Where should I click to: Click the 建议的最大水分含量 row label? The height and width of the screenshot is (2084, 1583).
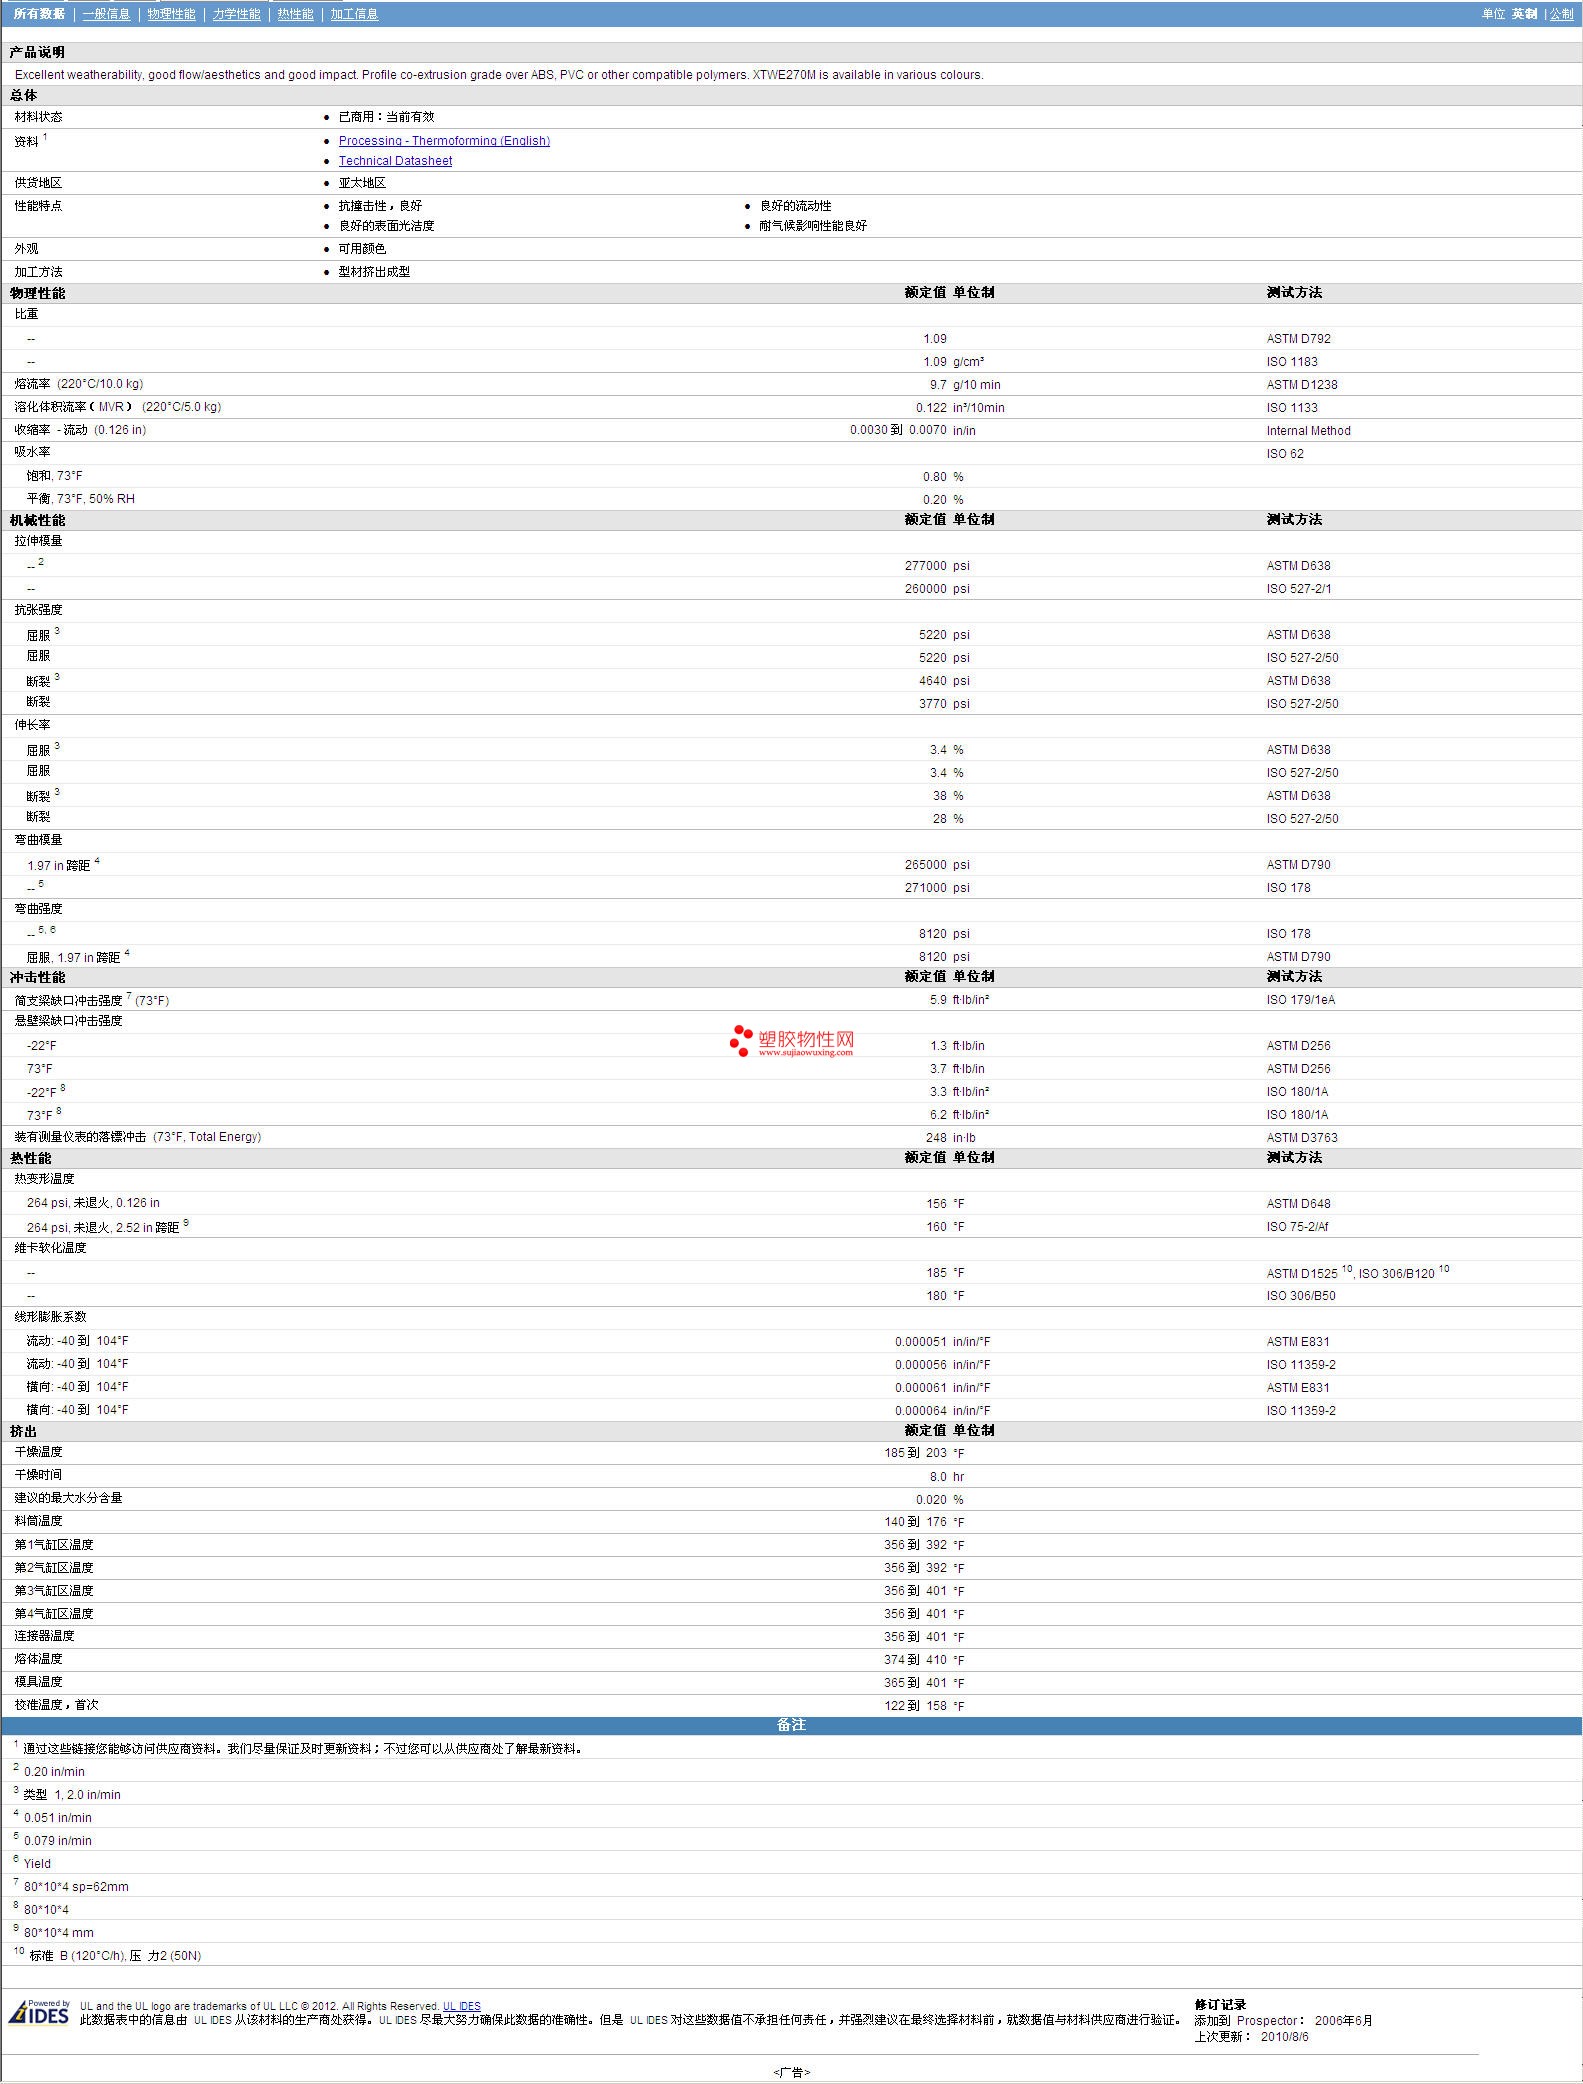pos(68,1498)
